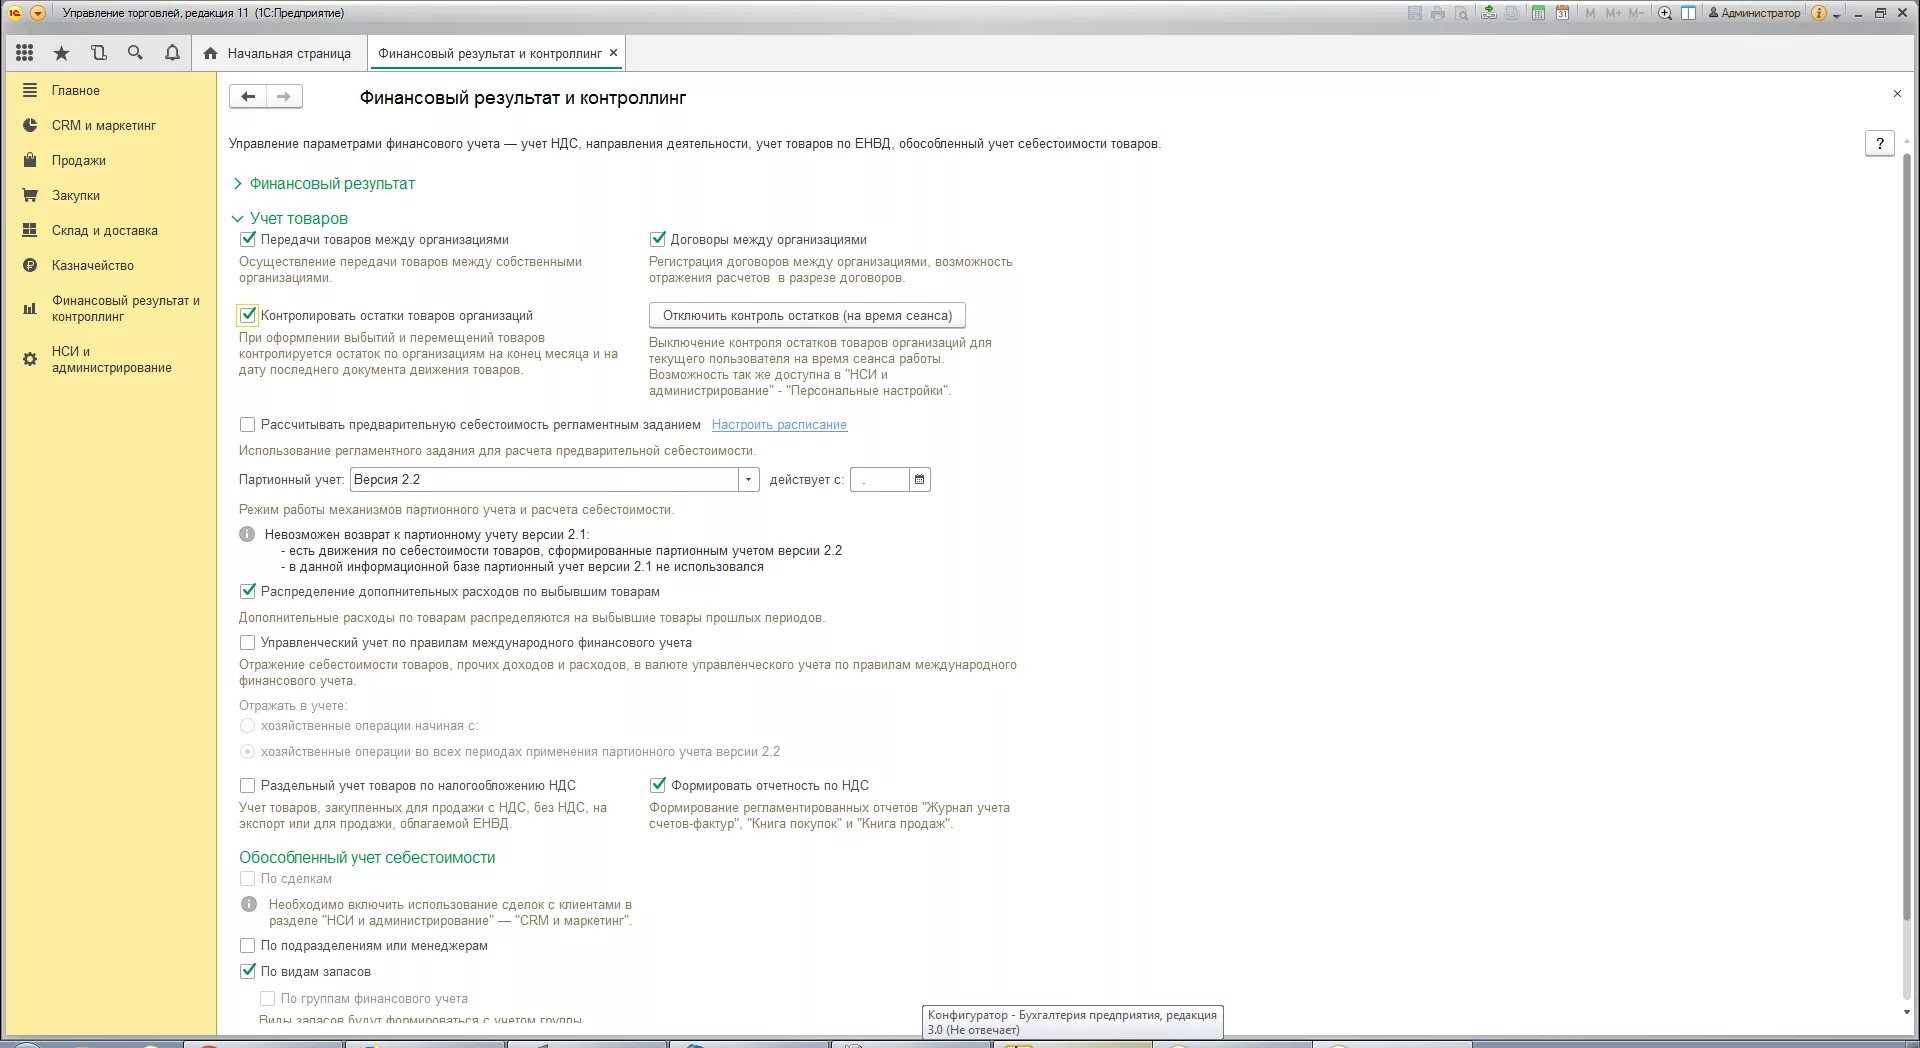Screen dimensions: 1920x1048
Task: Click the zoom scale magnifier icon
Action: point(1665,13)
